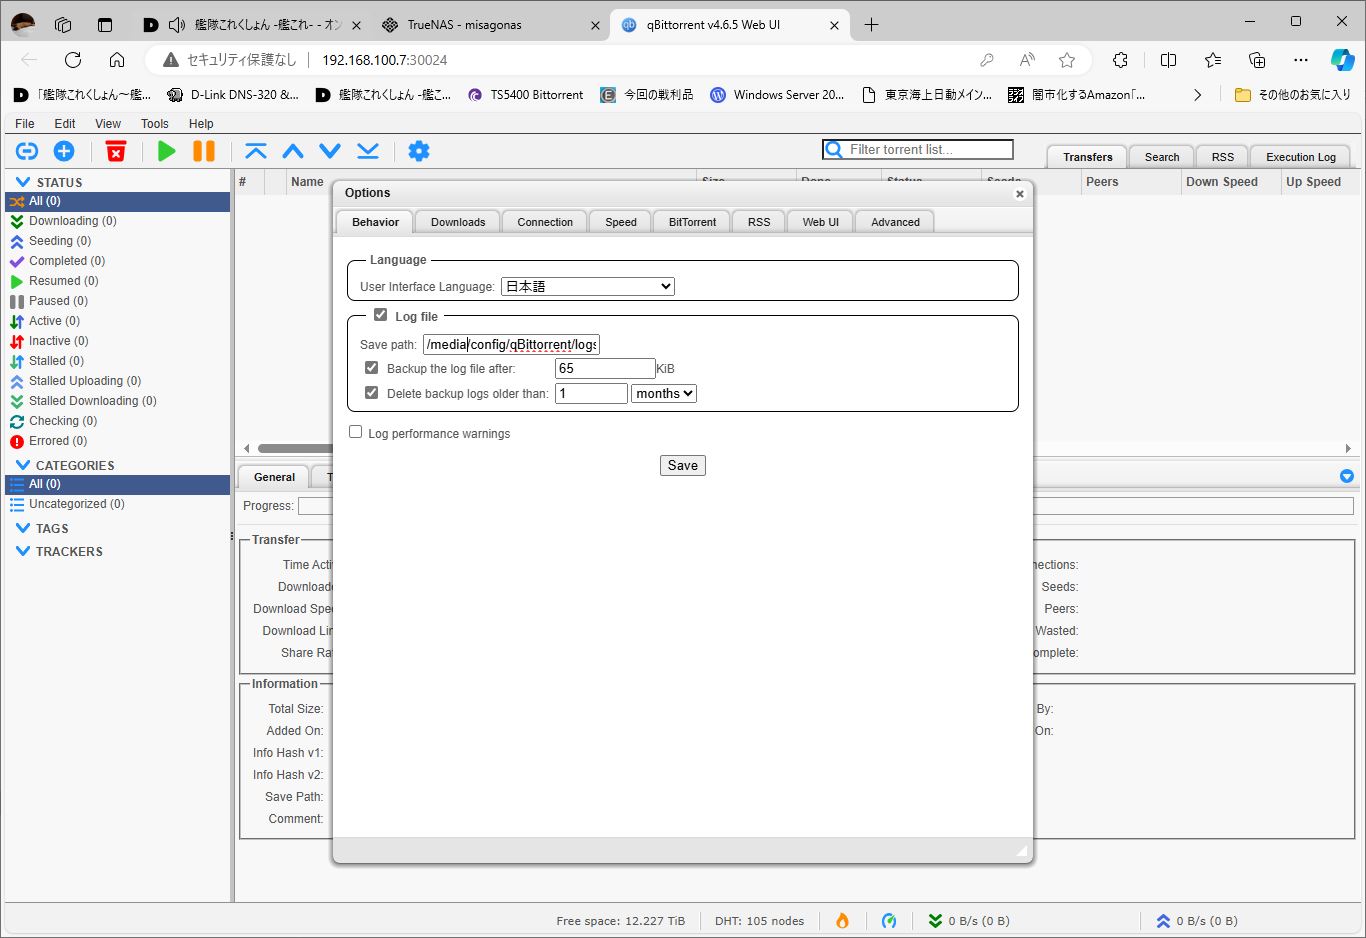
Task: Collapse the STATUS section
Action: click(x=23, y=182)
